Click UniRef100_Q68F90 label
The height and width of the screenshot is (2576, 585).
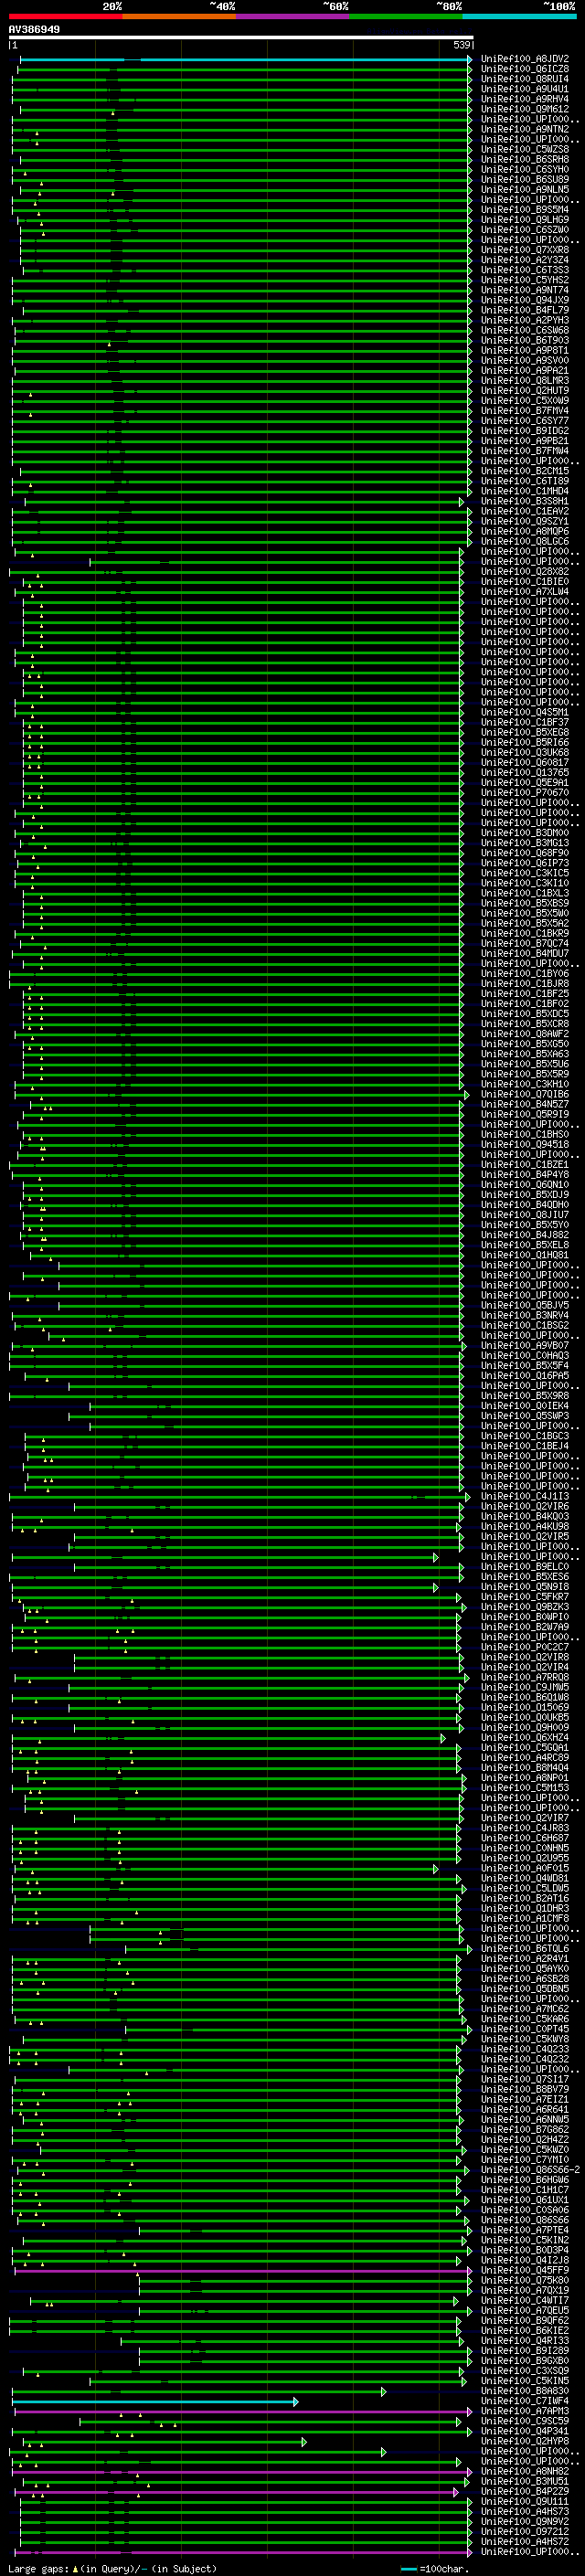(525, 853)
